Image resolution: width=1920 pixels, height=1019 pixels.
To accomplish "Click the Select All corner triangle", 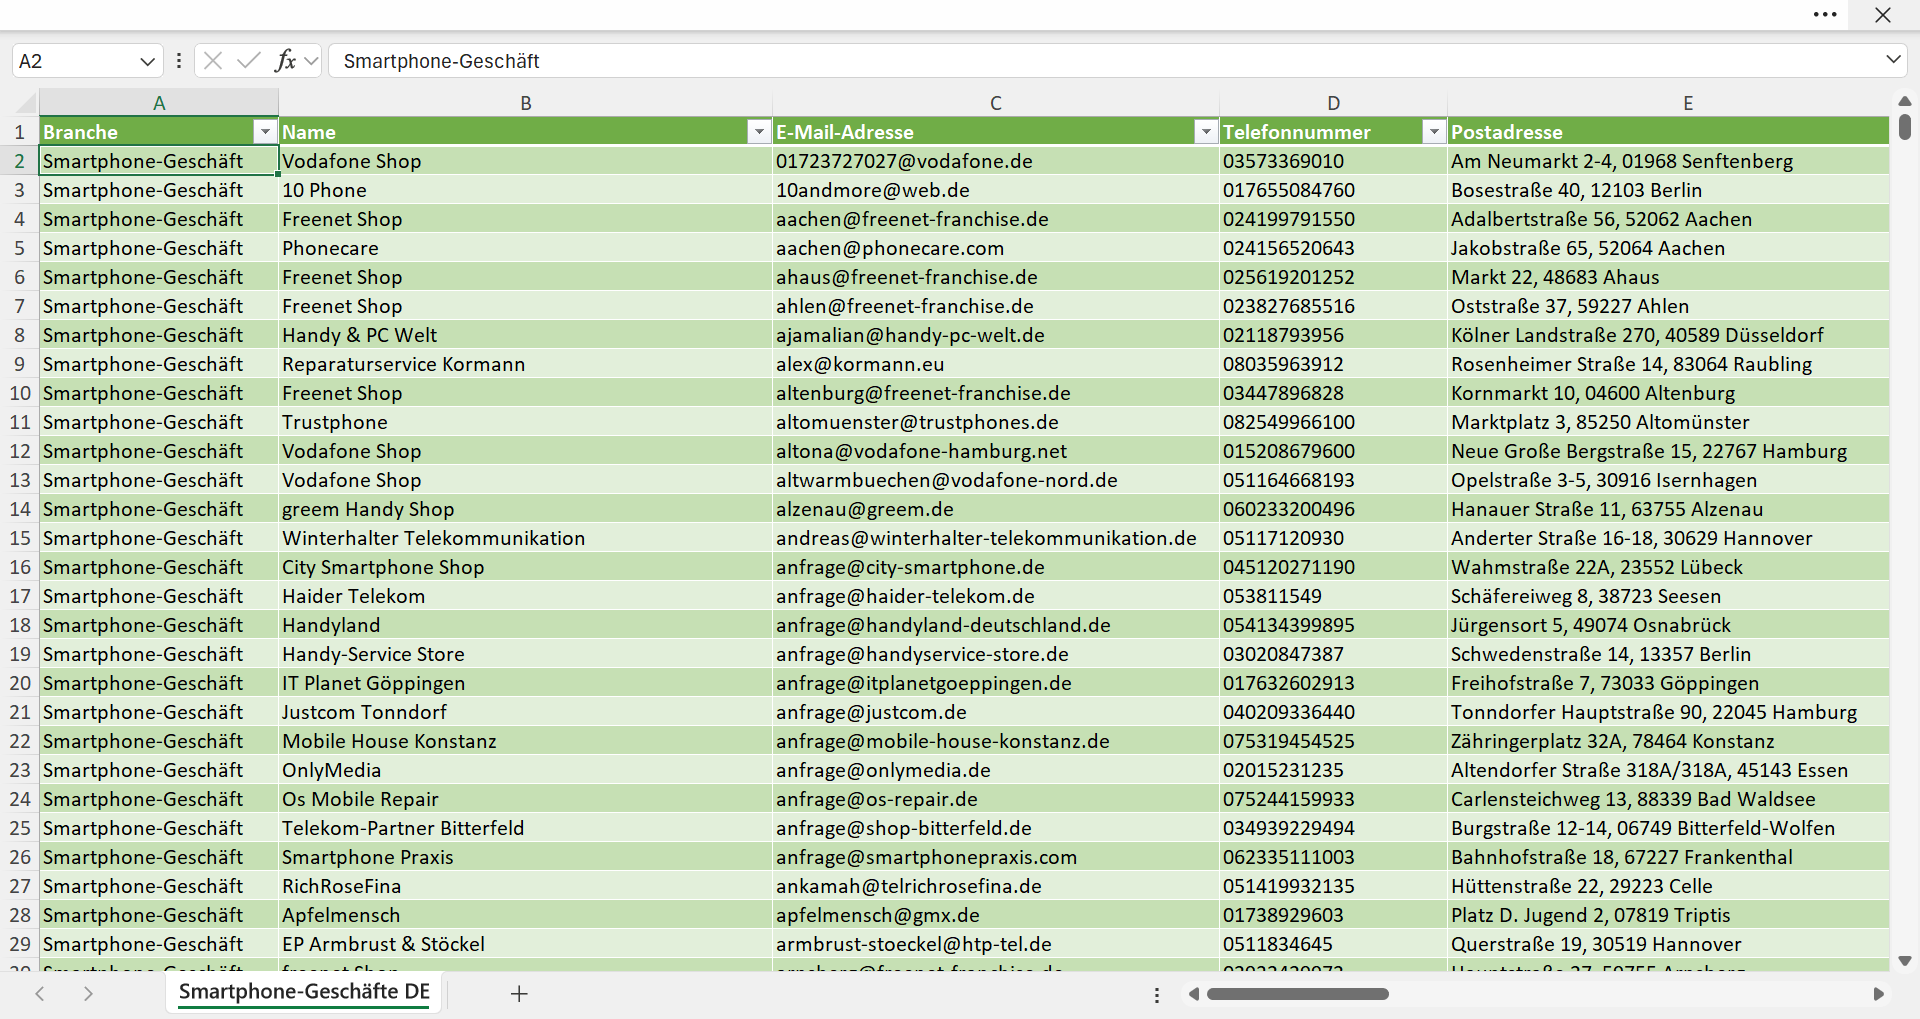I will 25,102.
